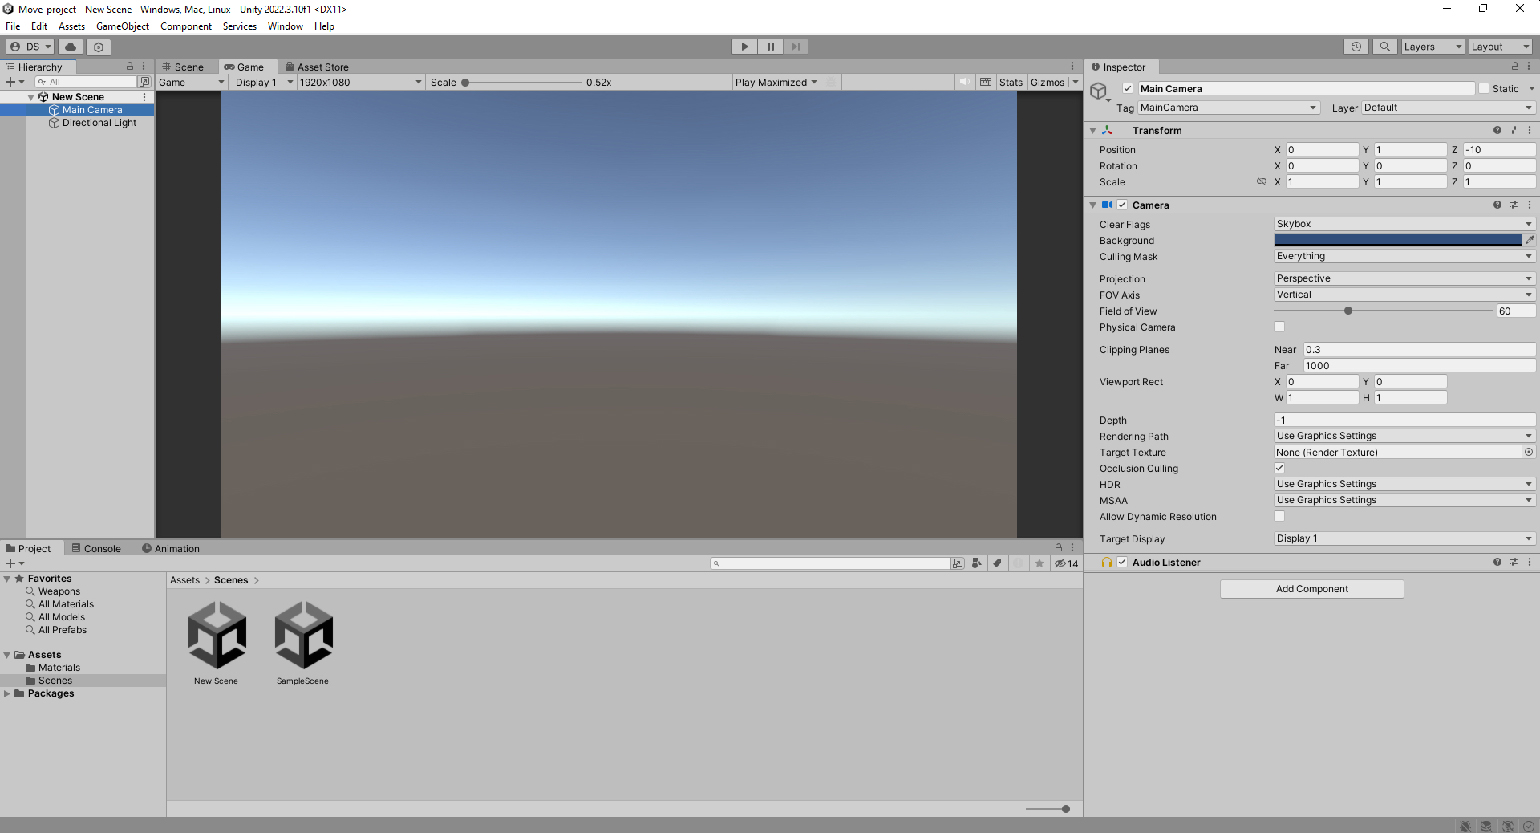Adjust the Field of View slider

(1348, 311)
